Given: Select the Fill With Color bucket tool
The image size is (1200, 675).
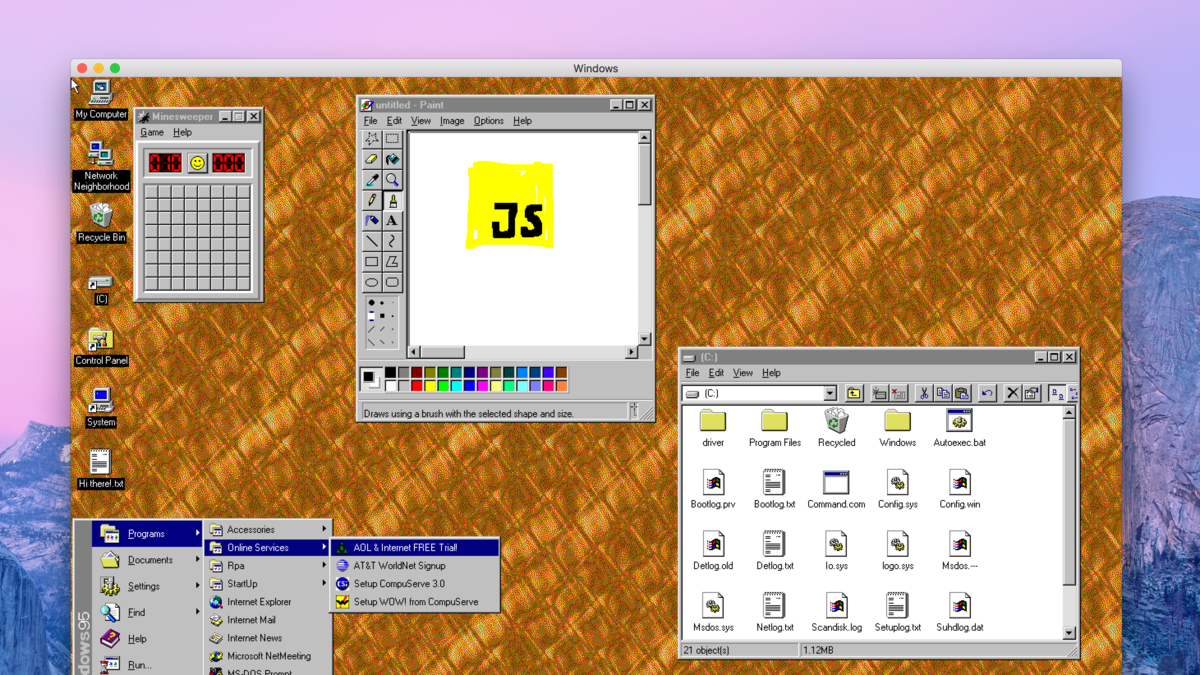Looking at the screenshot, I should [x=392, y=159].
